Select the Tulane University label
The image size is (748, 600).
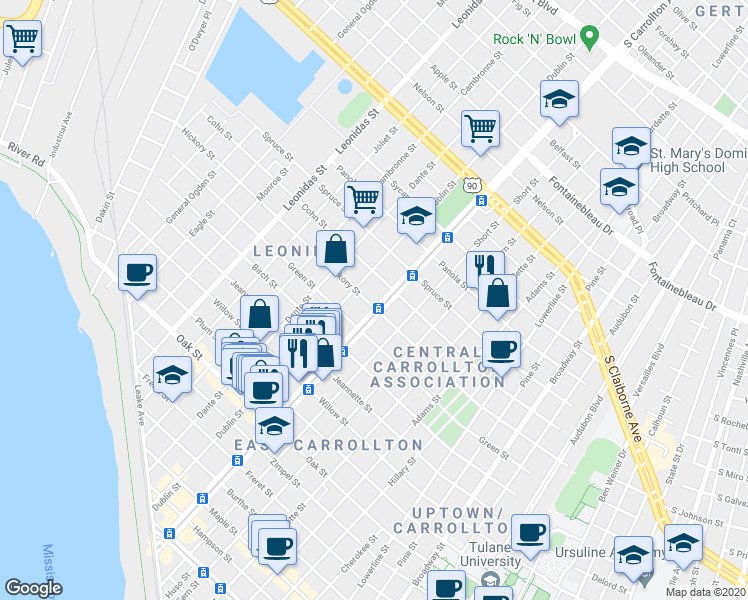point(490,554)
